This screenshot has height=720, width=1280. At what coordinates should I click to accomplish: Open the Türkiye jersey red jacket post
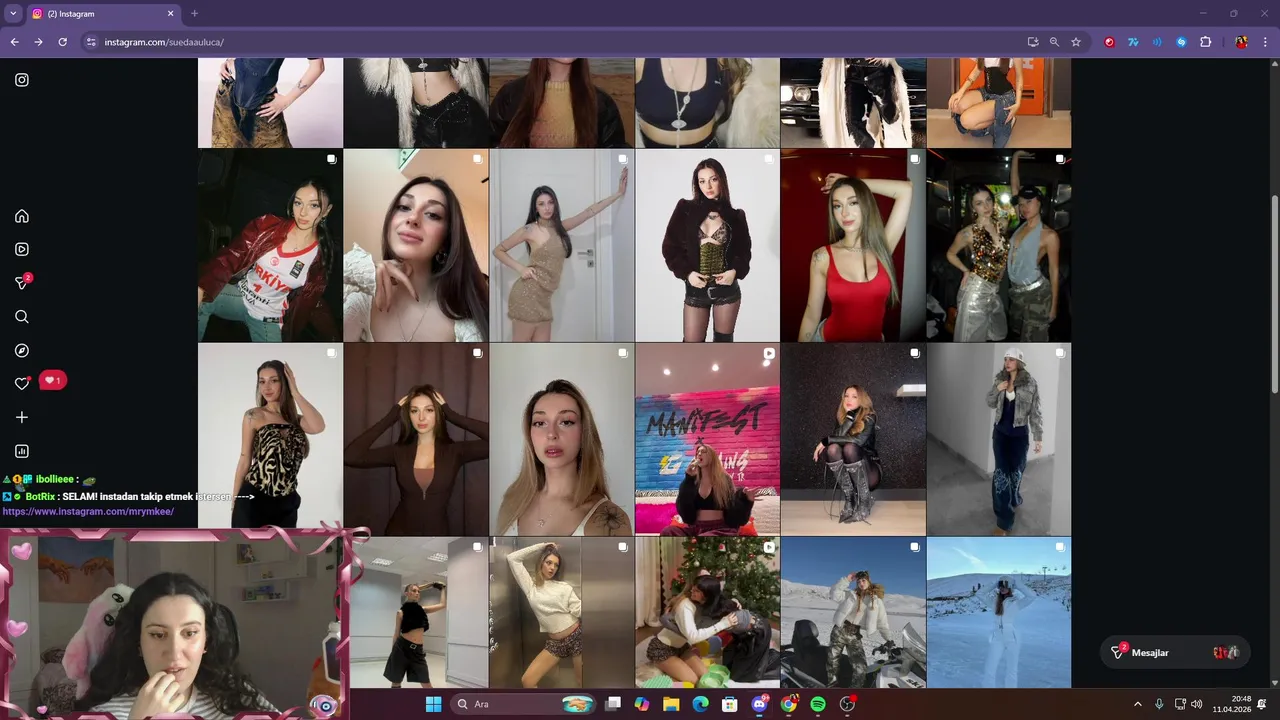pyautogui.click(x=270, y=246)
